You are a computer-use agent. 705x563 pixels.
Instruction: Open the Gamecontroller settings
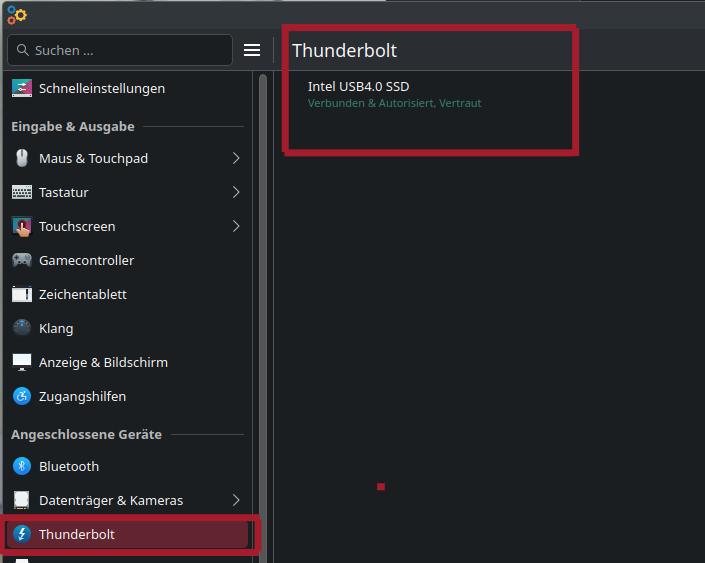[128, 260]
